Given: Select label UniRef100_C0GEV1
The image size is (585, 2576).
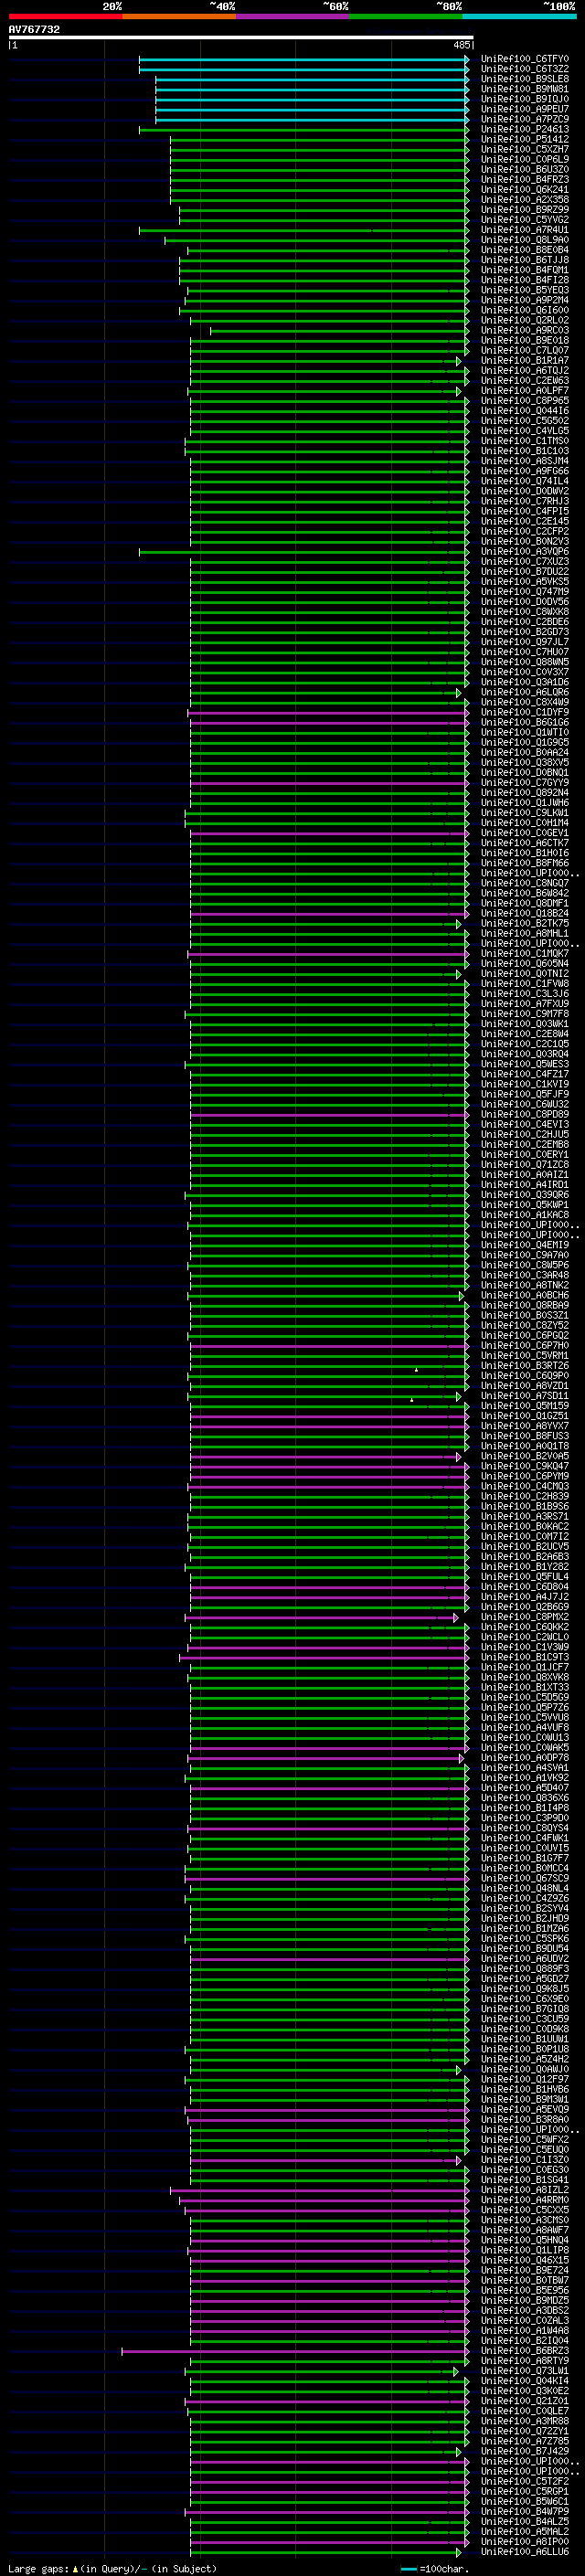Looking at the screenshot, I should coord(524,833).
